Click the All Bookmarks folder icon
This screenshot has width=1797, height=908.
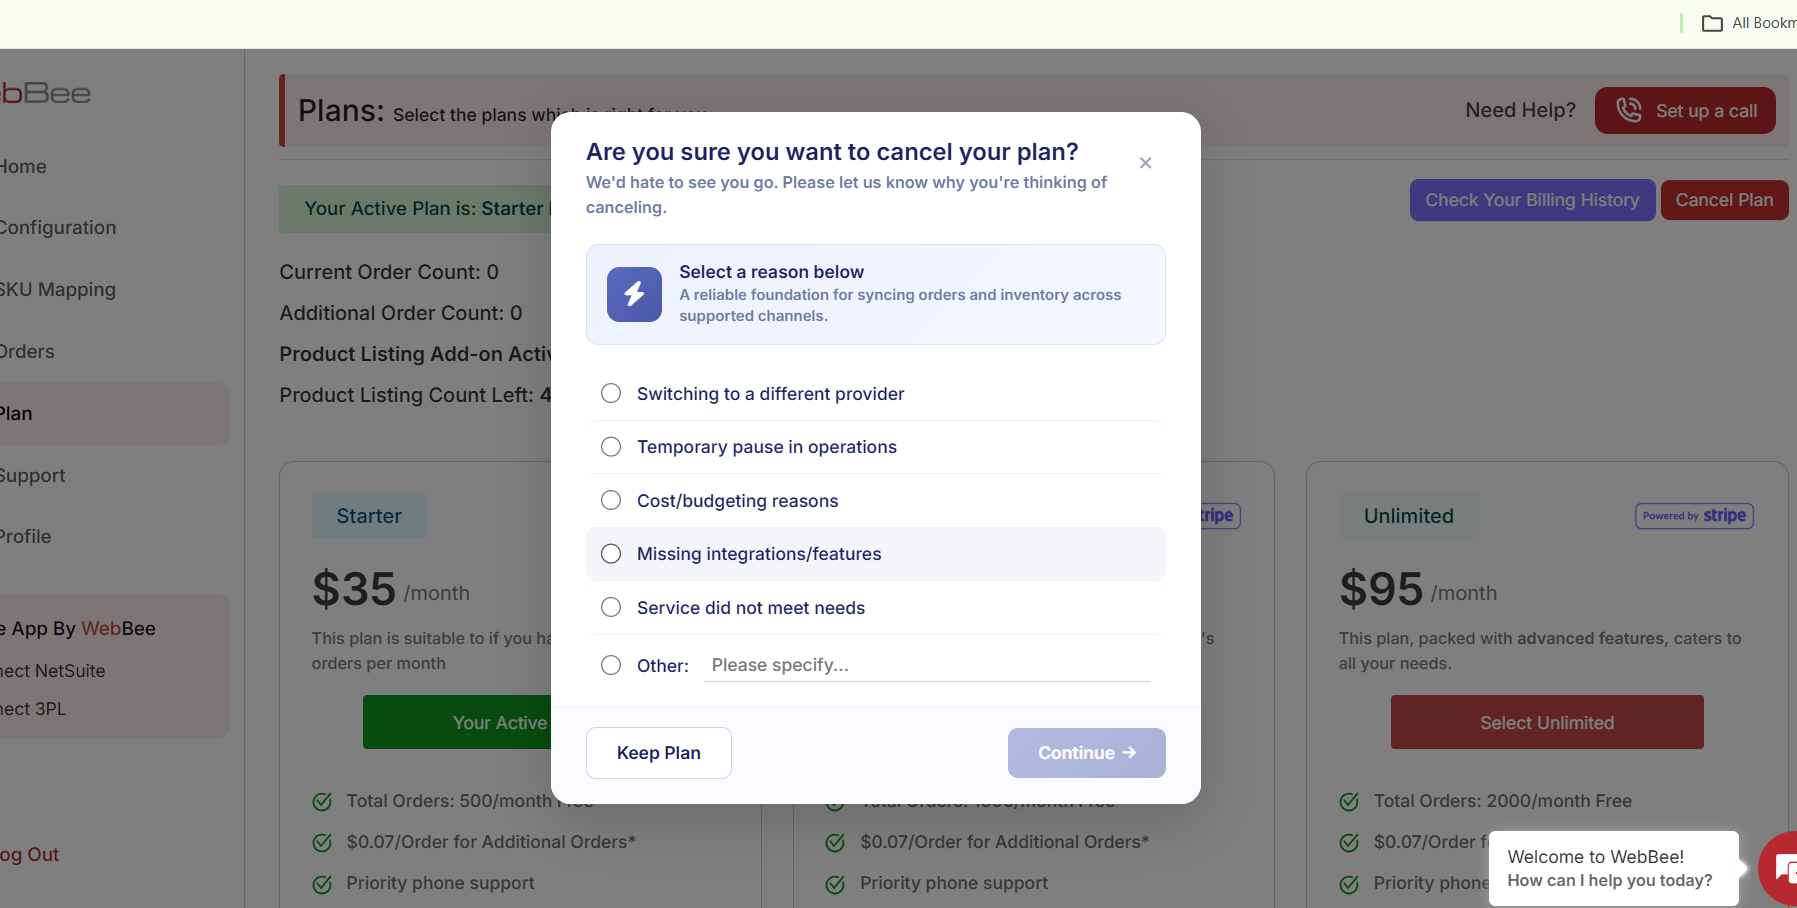1712,23
